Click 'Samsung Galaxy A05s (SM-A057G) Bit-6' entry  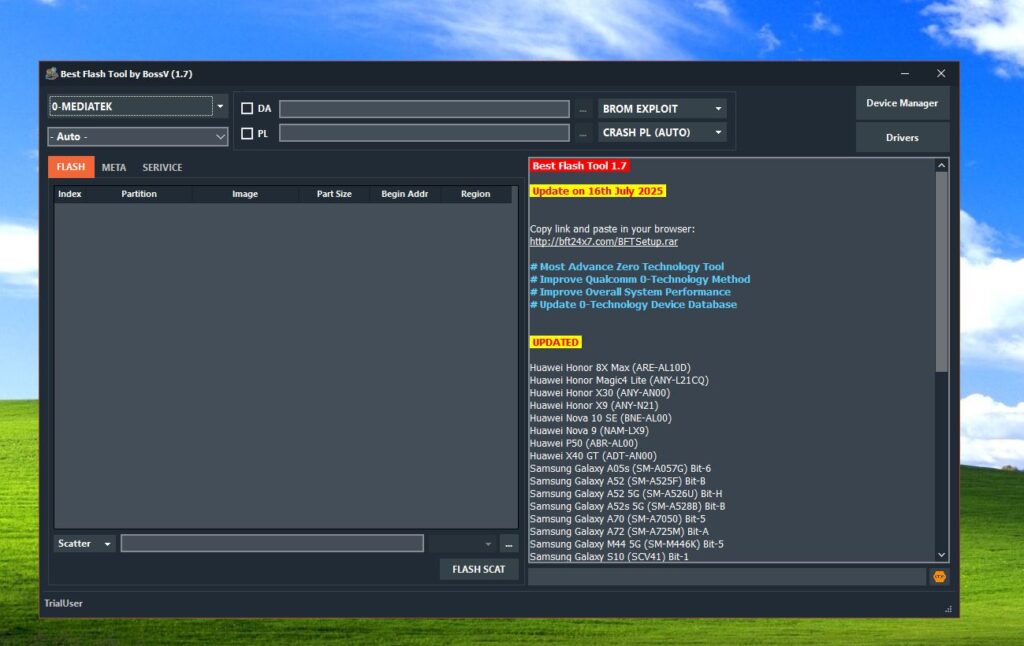[x=620, y=469]
